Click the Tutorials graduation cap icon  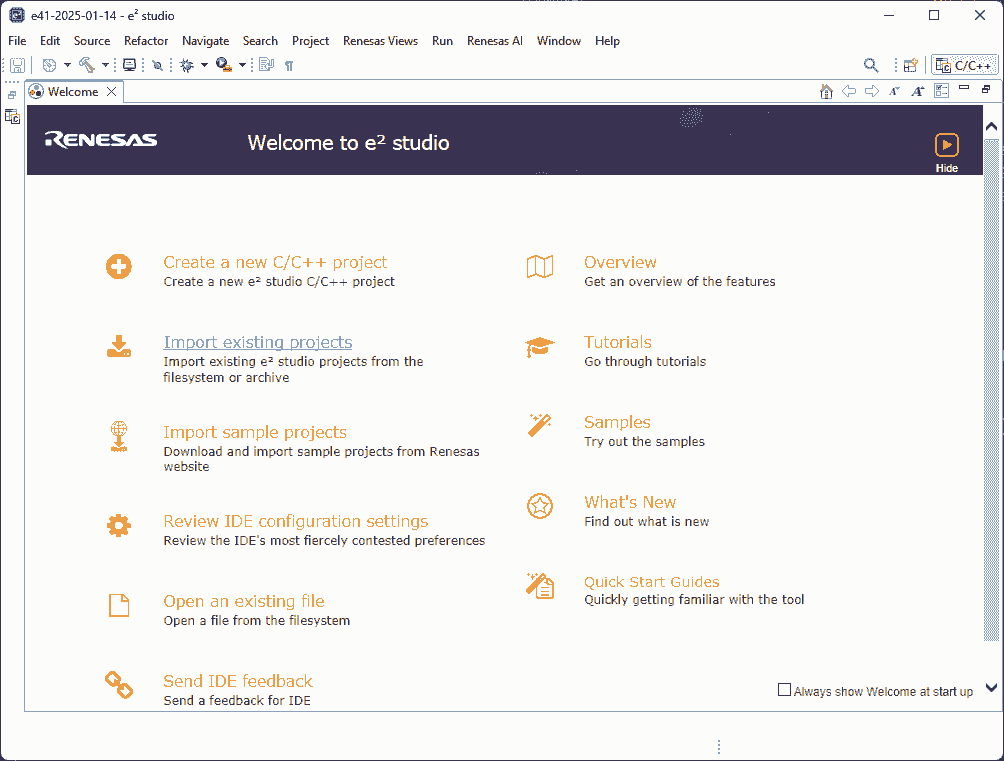[x=540, y=348]
